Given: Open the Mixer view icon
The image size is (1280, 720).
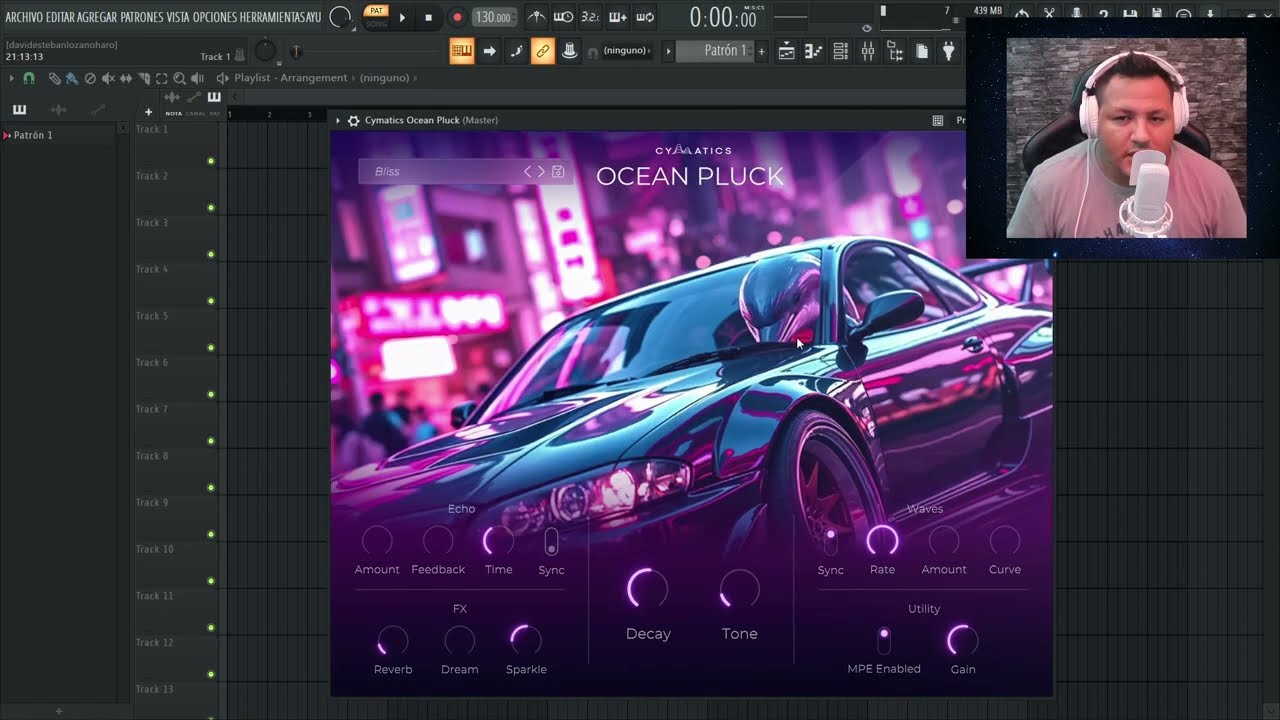Looking at the screenshot, I should pos(868,51).
